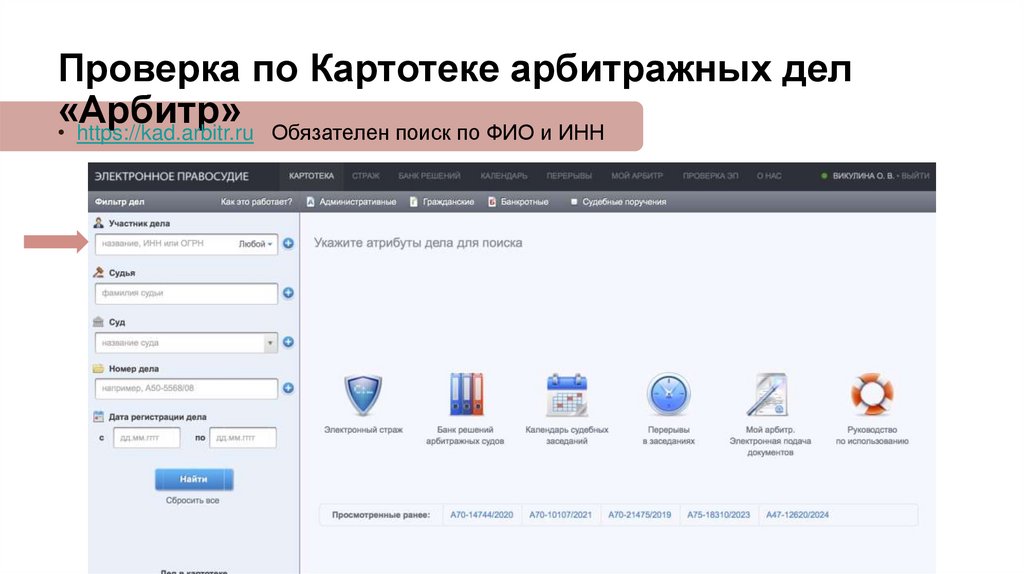Click the Электронное правосудие logo text
The height and width of the screenshot is (574, 1024).
tap(172, 176)
